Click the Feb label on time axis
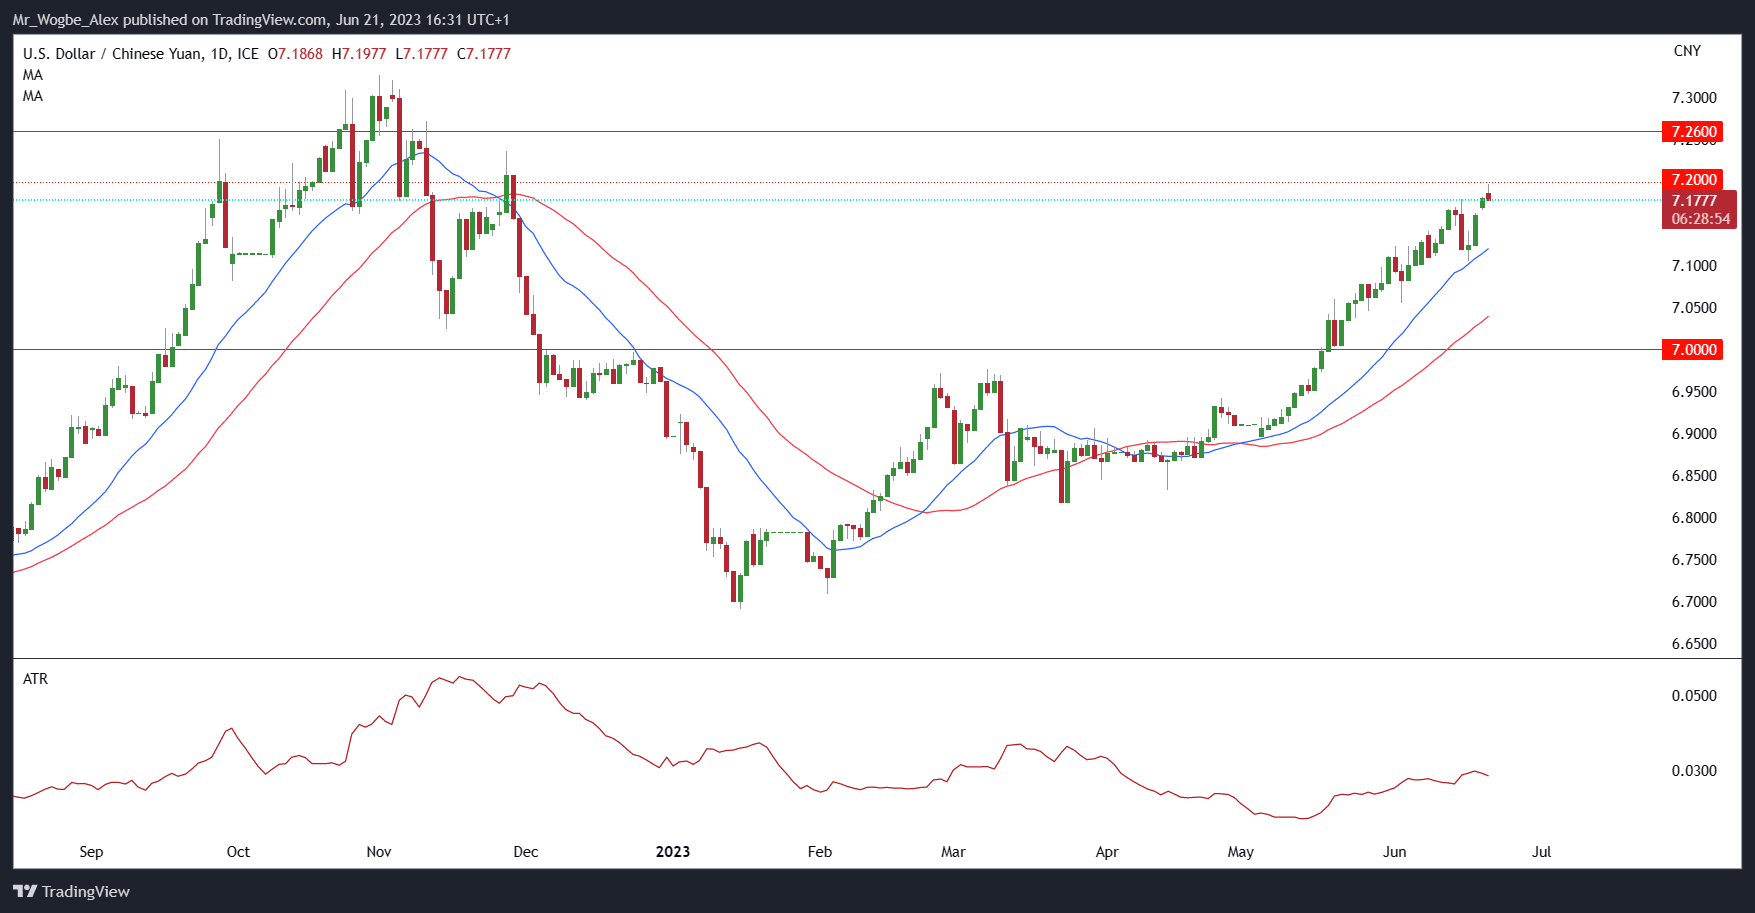Screen dimensions: 1755x913 pyautogui.click(x=819, y=852)
